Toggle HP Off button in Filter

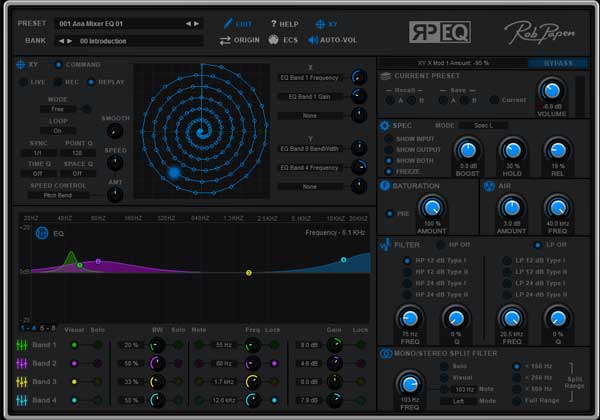441,245
